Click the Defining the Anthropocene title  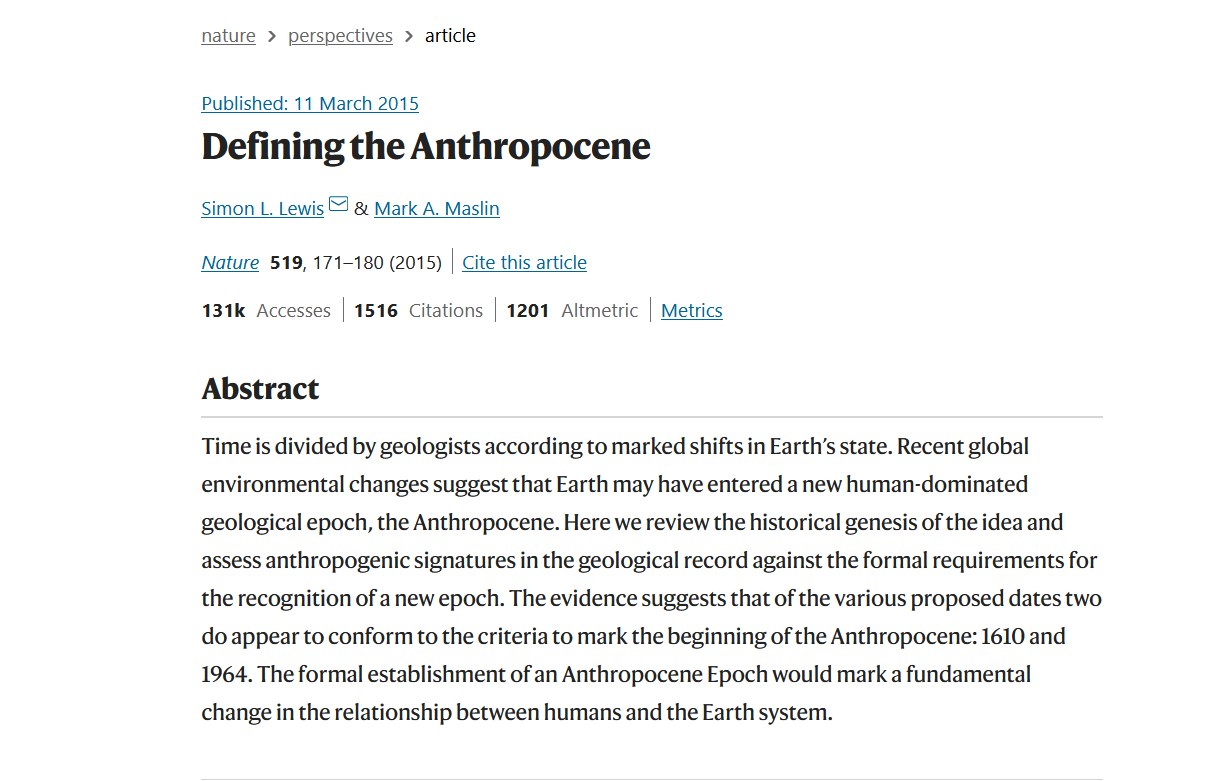pyautogui.click(x=426, y=147)
